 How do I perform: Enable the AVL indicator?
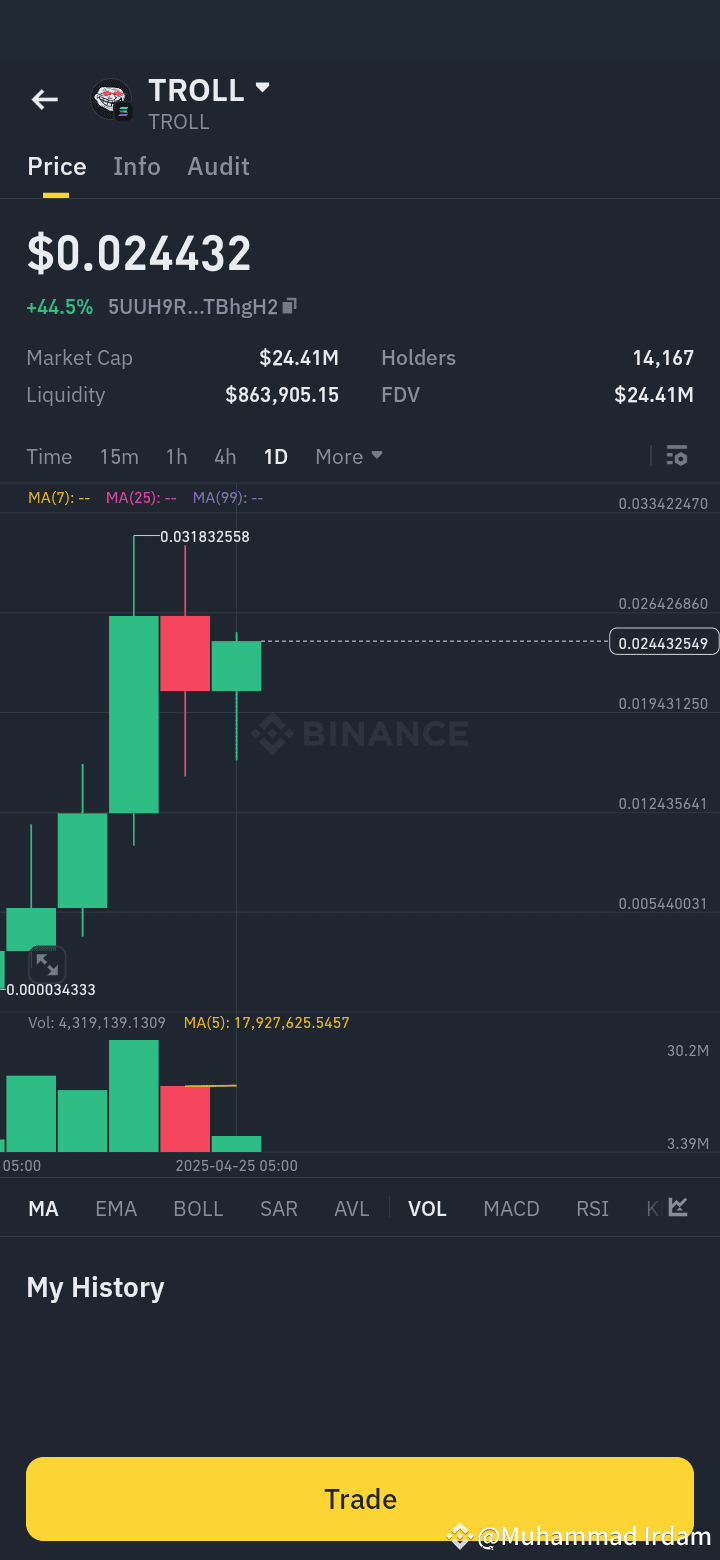point(352,1208)
